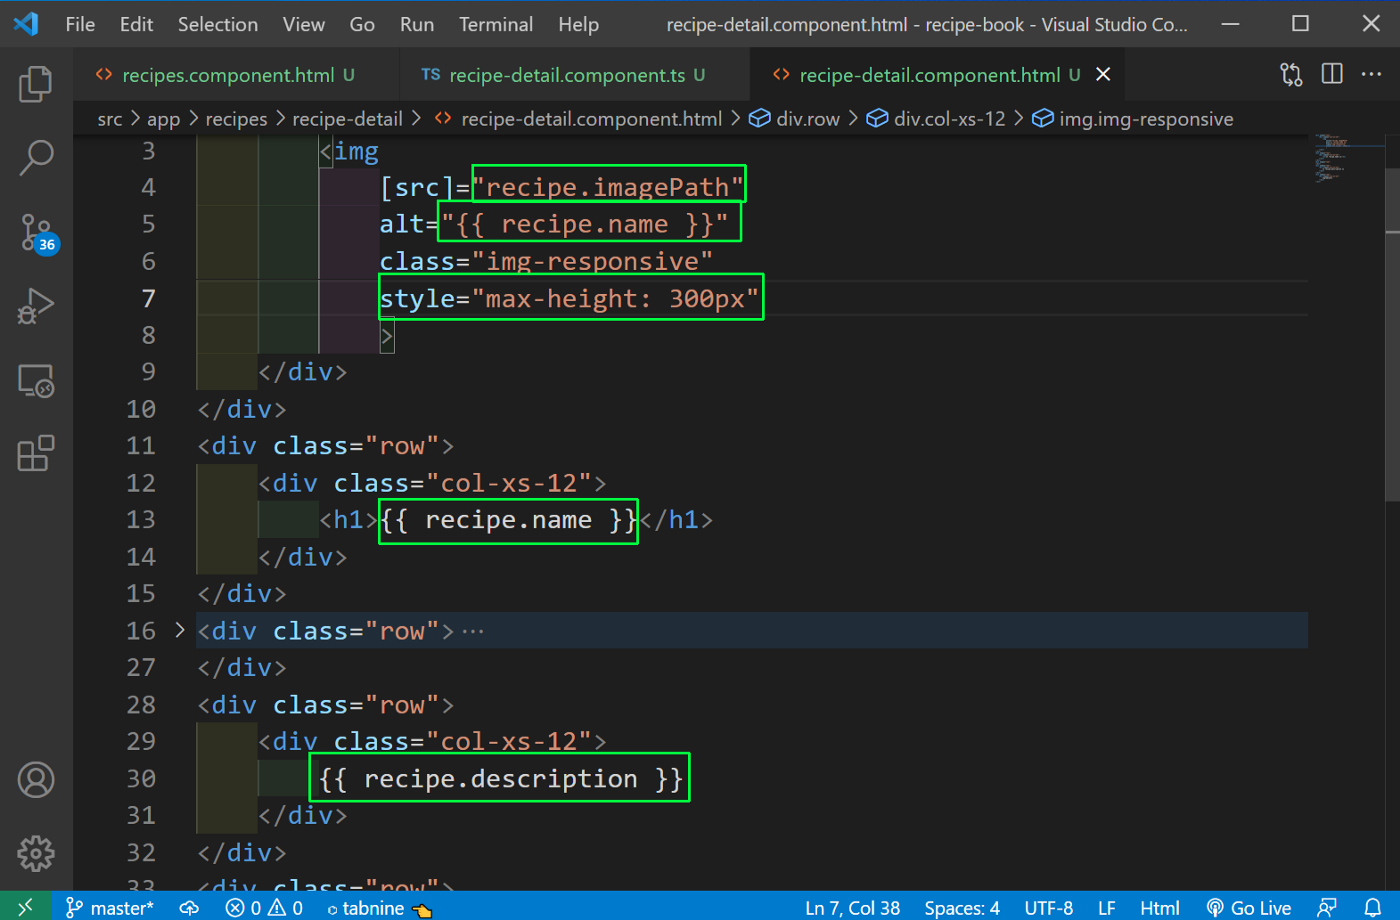The width and height of the screenshot is (1400, 920).
Task: Close the recipe-detail.component.html tab
Action: point(1103,74)
